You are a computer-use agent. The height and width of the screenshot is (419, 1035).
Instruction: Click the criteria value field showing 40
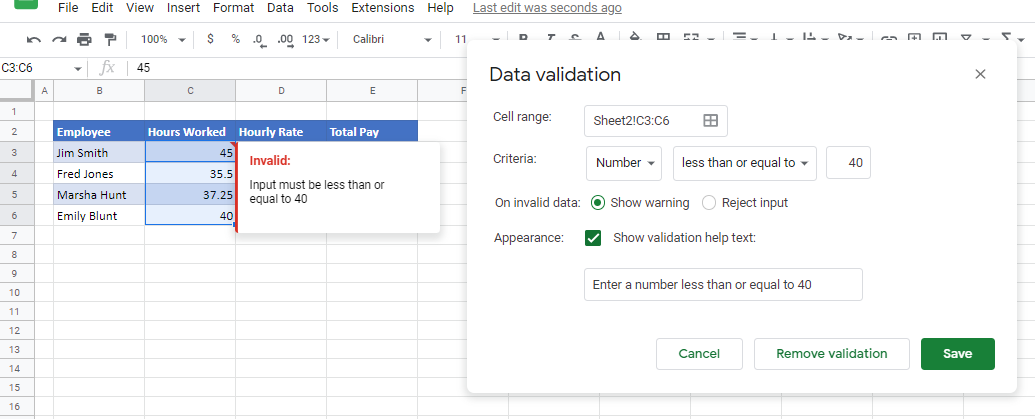coord(848,163)
